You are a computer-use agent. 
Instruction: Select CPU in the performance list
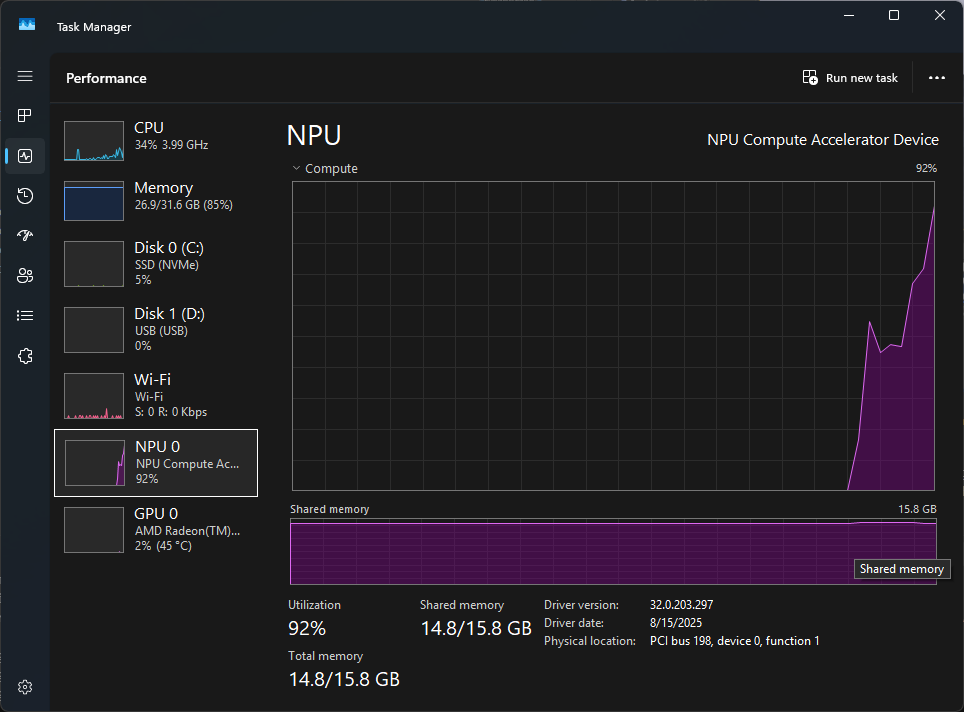155,141
